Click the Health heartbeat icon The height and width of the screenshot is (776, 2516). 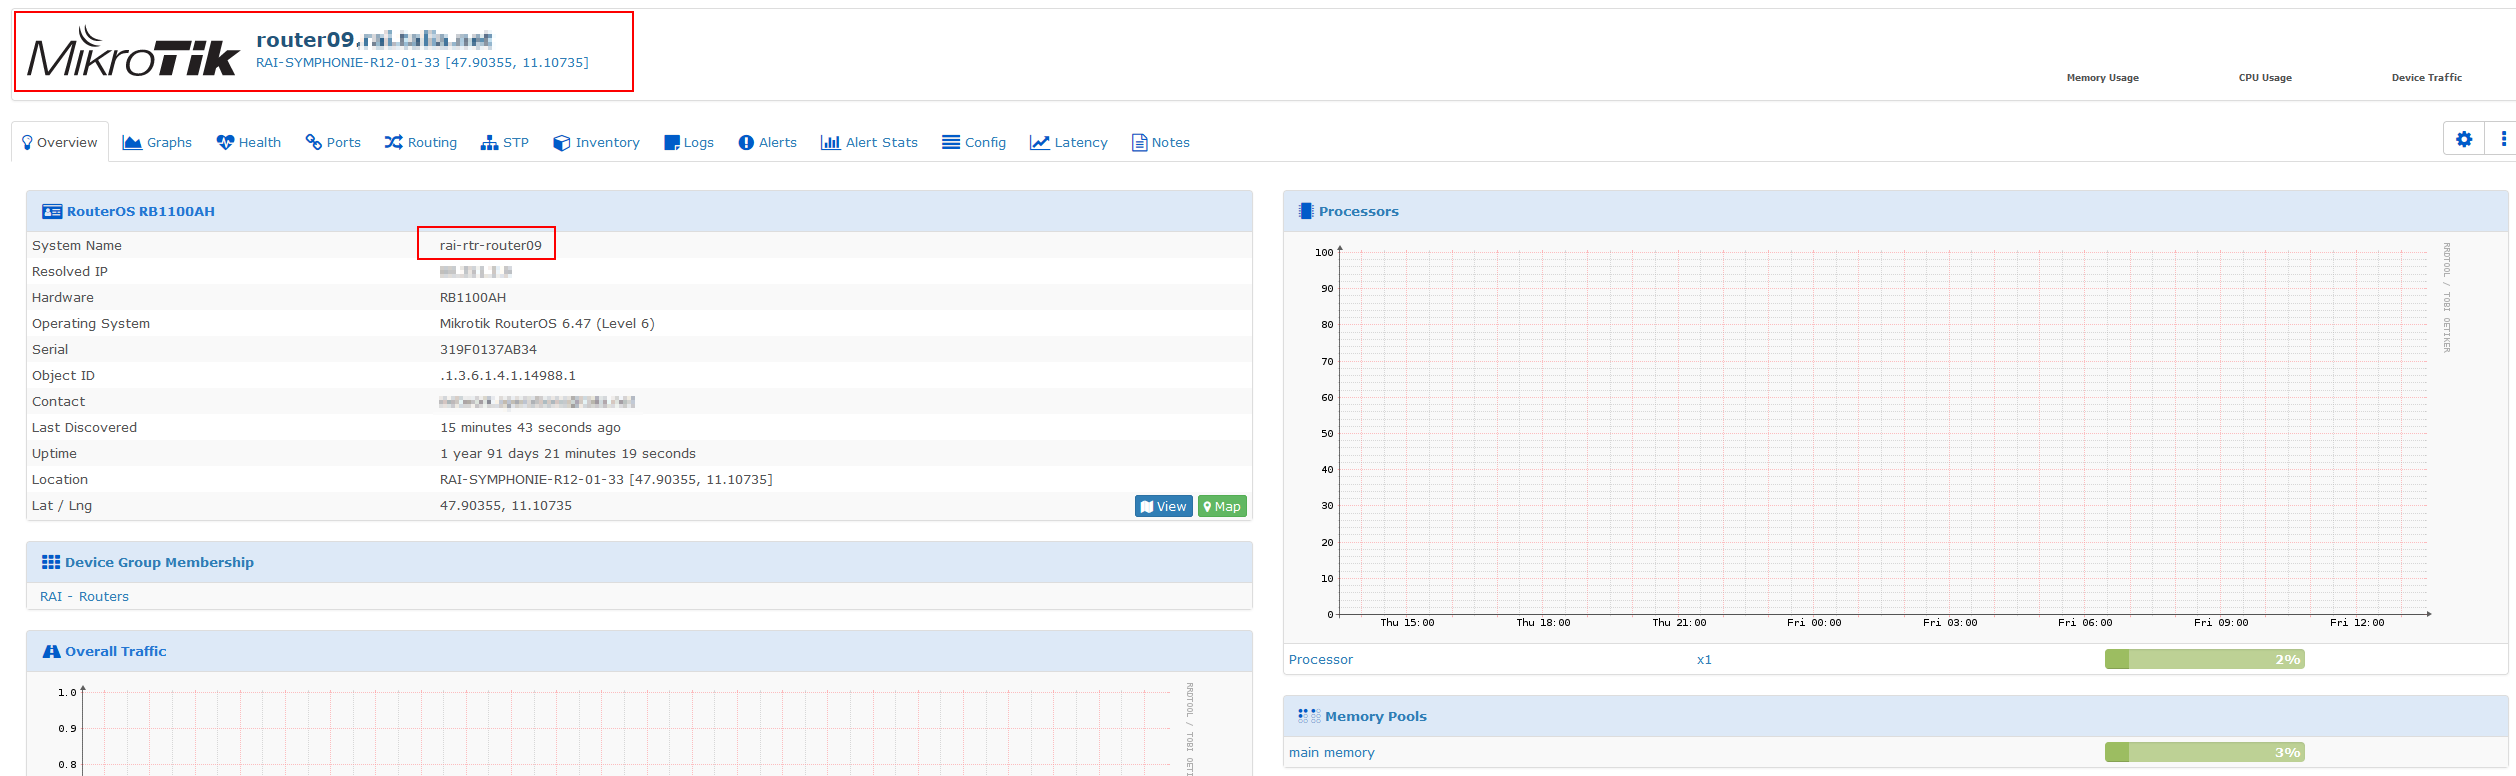pyautogui.click(x=225, y=142)
